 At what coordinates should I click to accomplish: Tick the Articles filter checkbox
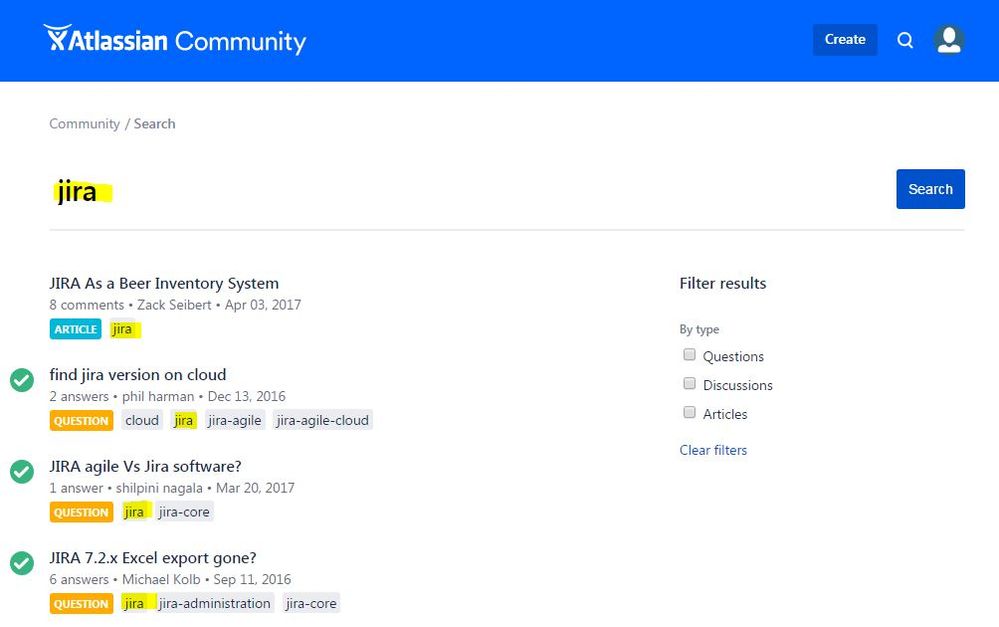pyautogui.click(x=689, y=412)
